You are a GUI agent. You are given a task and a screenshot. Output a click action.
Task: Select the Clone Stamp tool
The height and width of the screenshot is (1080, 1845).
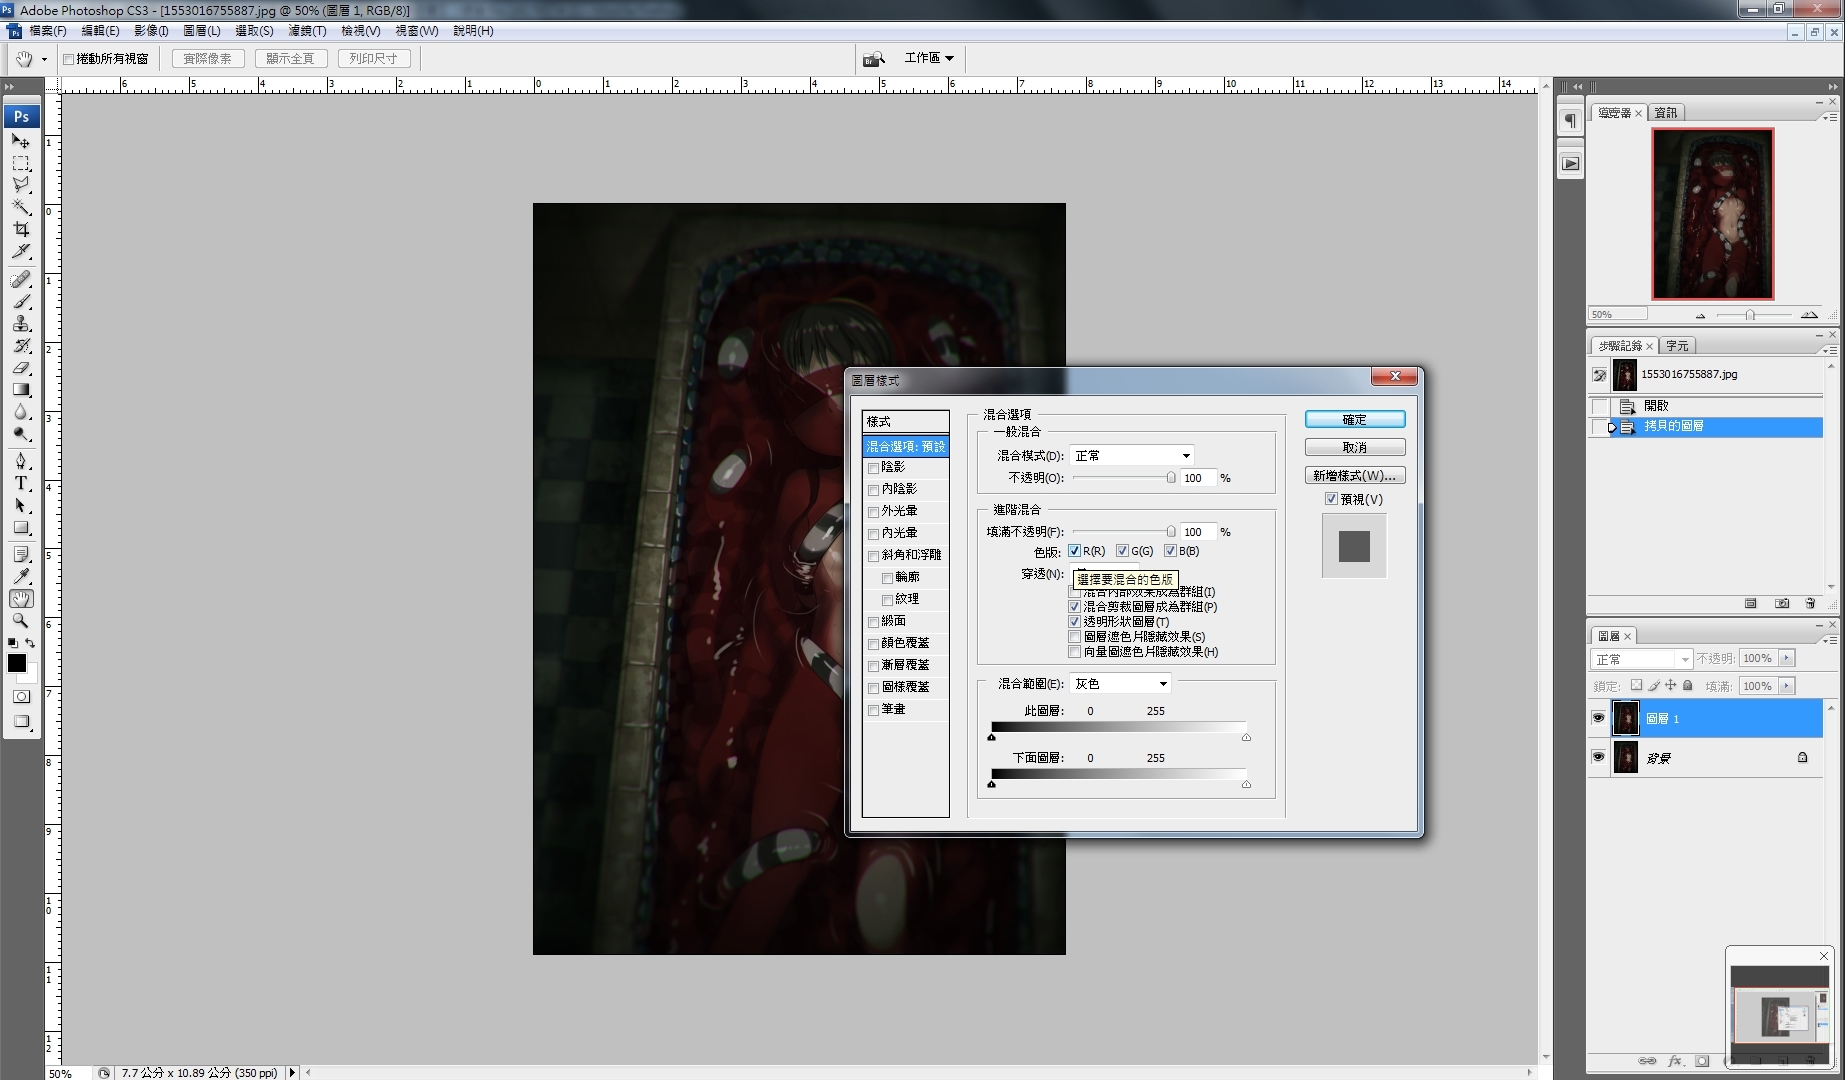click(21, 323)
